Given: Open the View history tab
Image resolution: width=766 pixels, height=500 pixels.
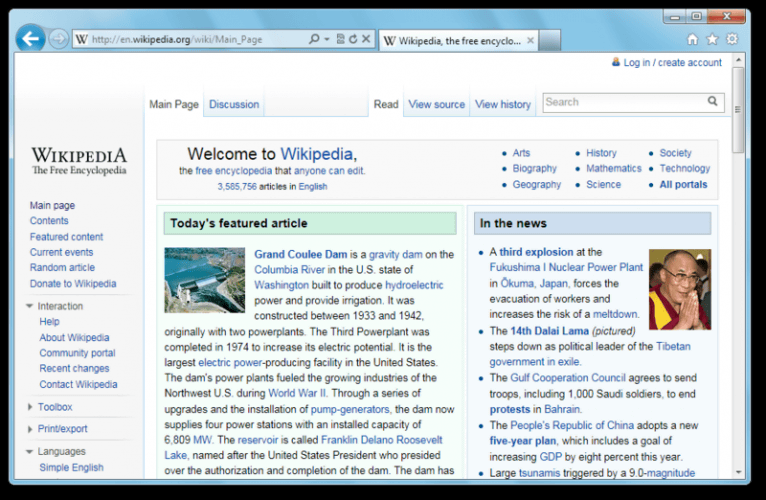Looking at the screenshot, I should click(503, 104).
